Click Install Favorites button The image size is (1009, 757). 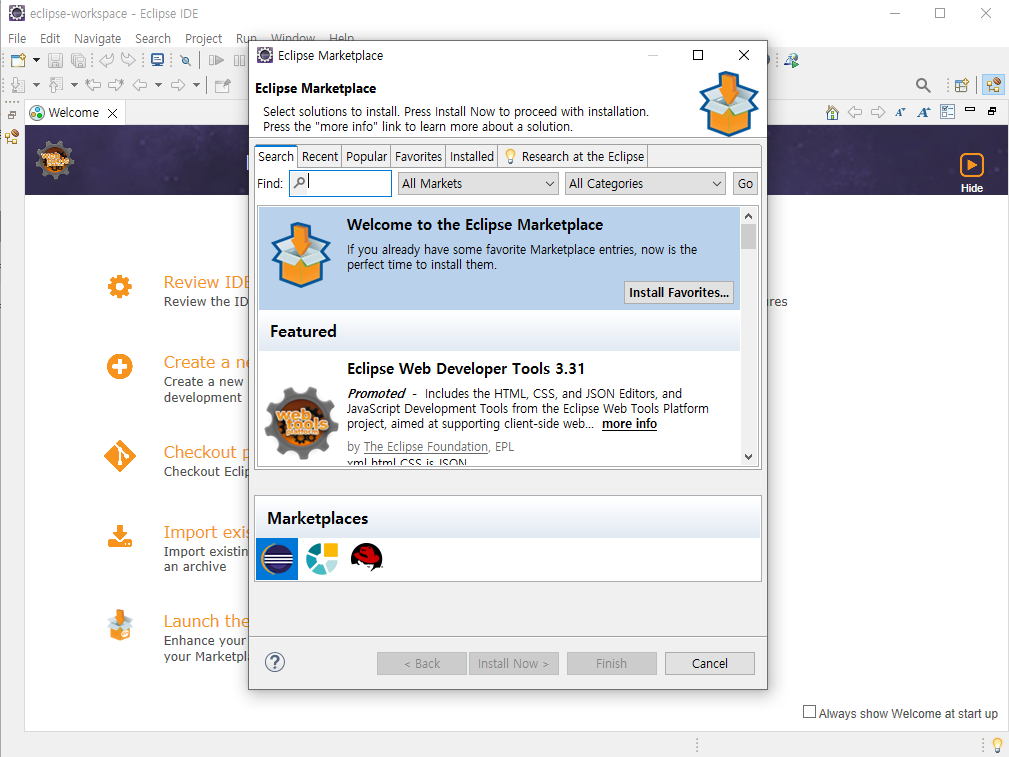[679, 293]
